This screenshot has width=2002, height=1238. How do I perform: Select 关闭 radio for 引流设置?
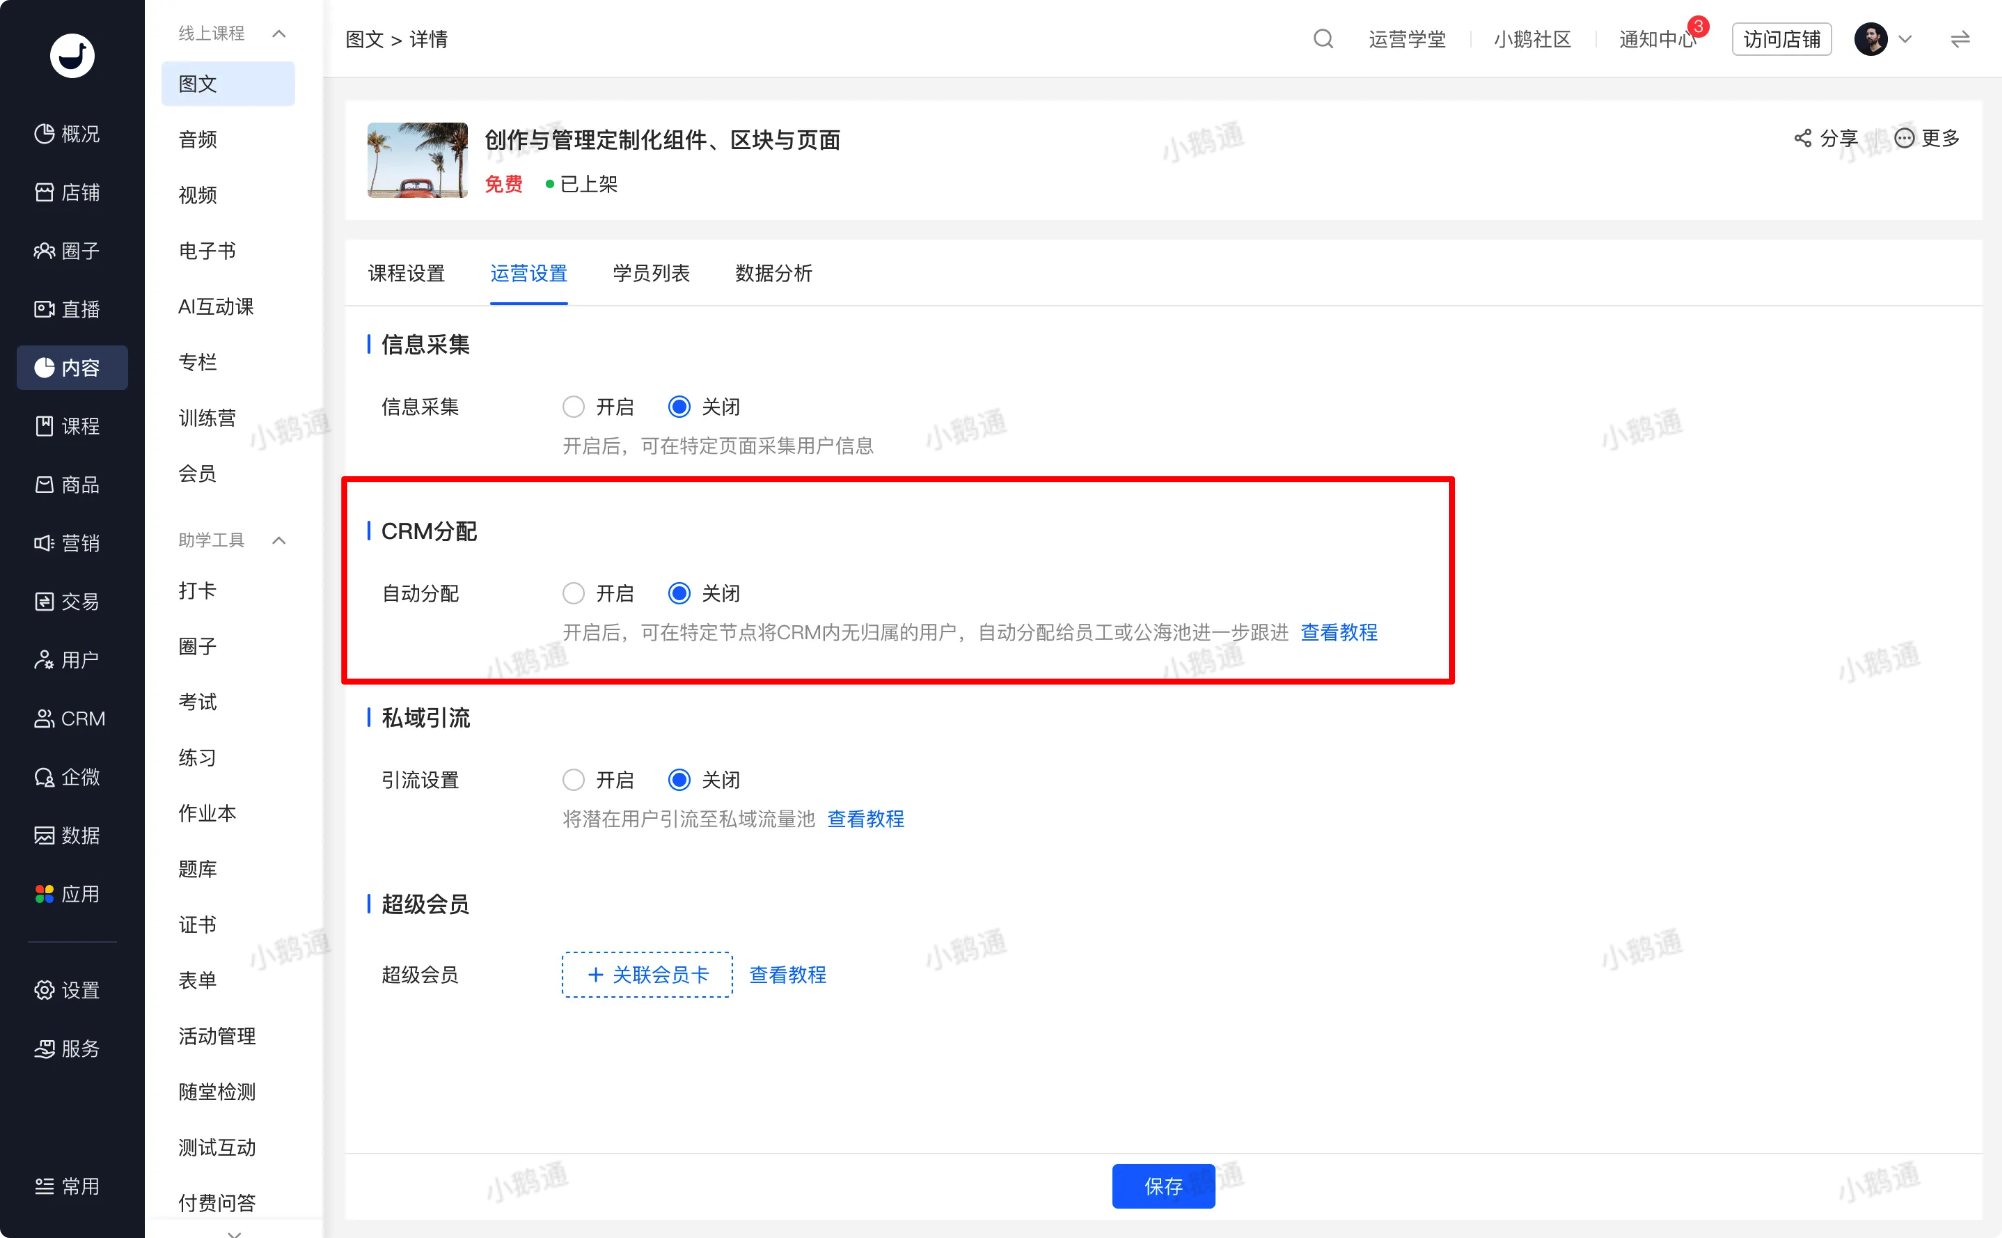click(x=679, y=780)
